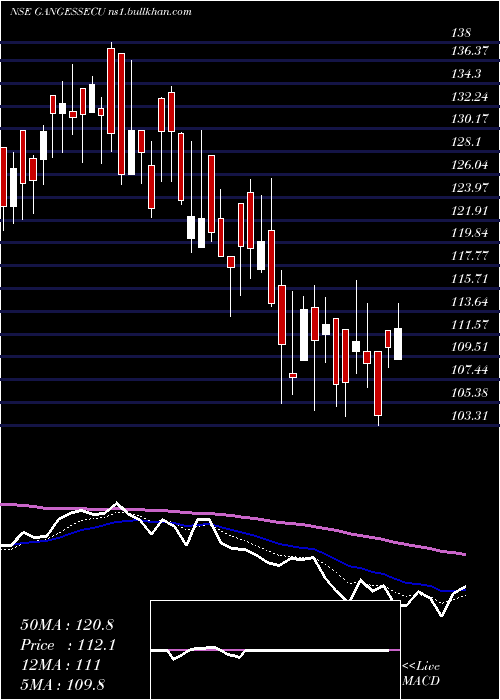Click the 132.24 price level label
The width and height of the screenshot is (500, 700).
468,97
